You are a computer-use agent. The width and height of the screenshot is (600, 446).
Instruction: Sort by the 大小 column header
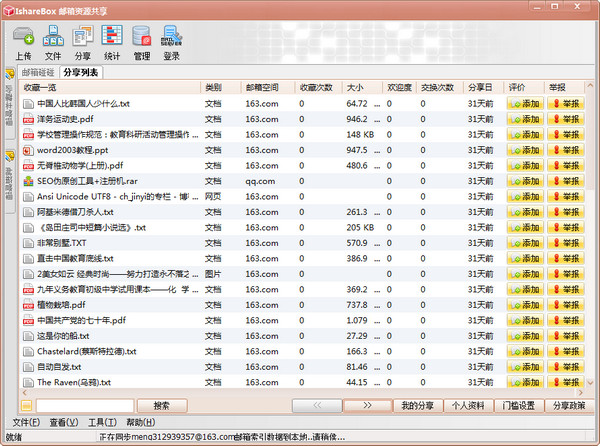[355, 88]
